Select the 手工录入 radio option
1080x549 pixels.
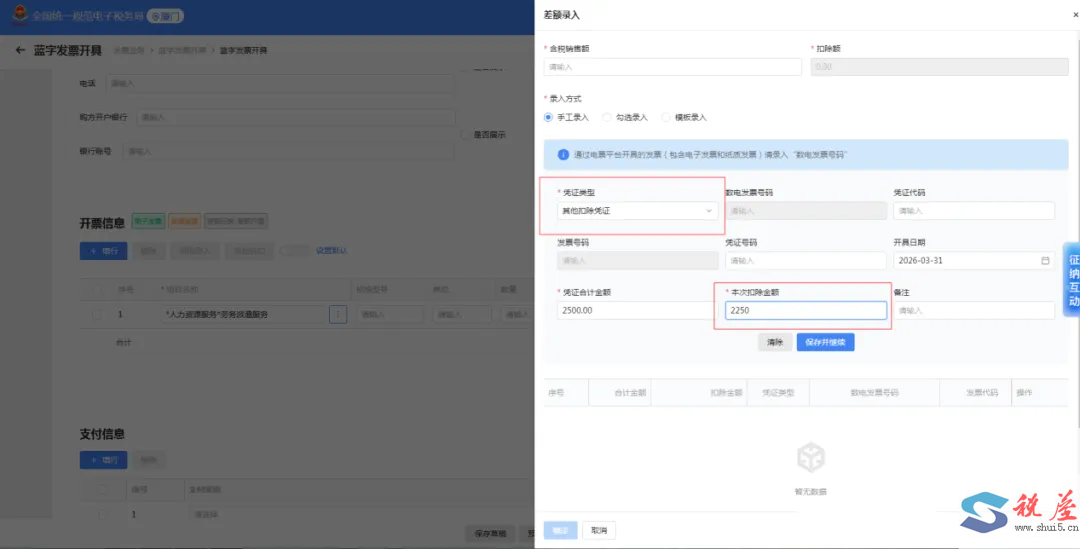coord(566,117)
